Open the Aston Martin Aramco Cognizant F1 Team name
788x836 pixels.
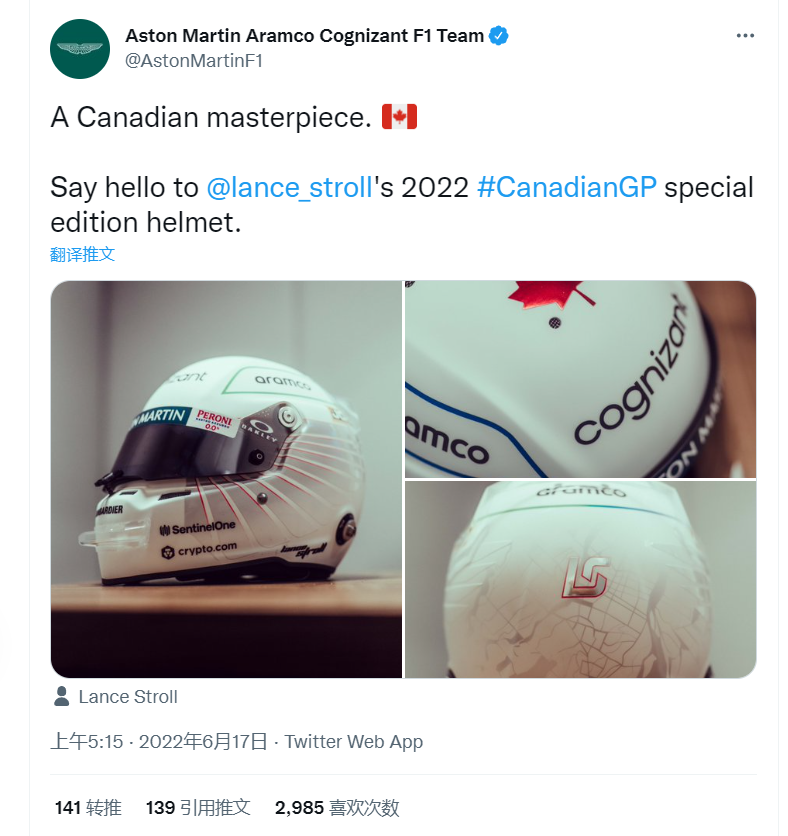tap(304, 36)
